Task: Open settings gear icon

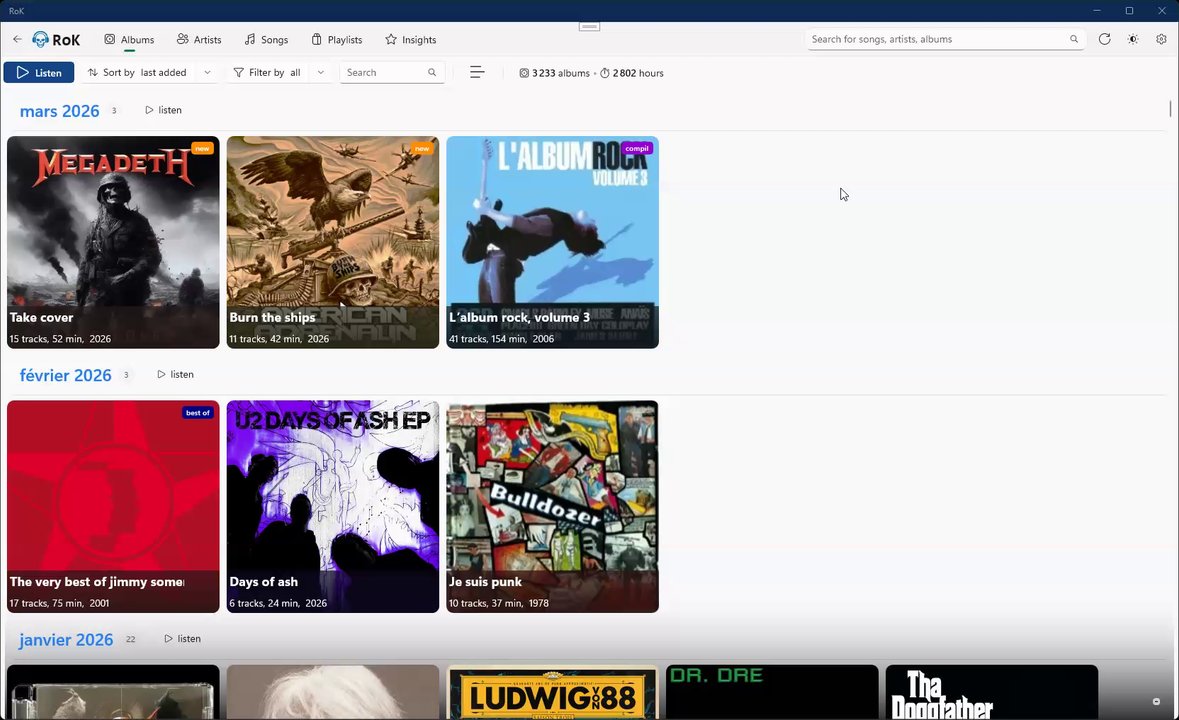Action: pyautogui.click(x=1162, y=39)
